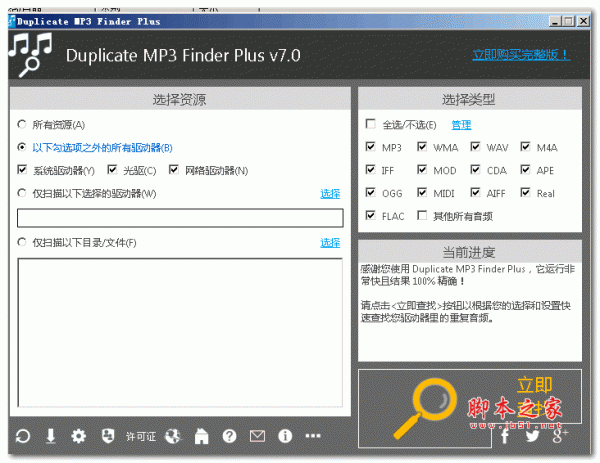Open the Facebook share icon

(505, 435)
